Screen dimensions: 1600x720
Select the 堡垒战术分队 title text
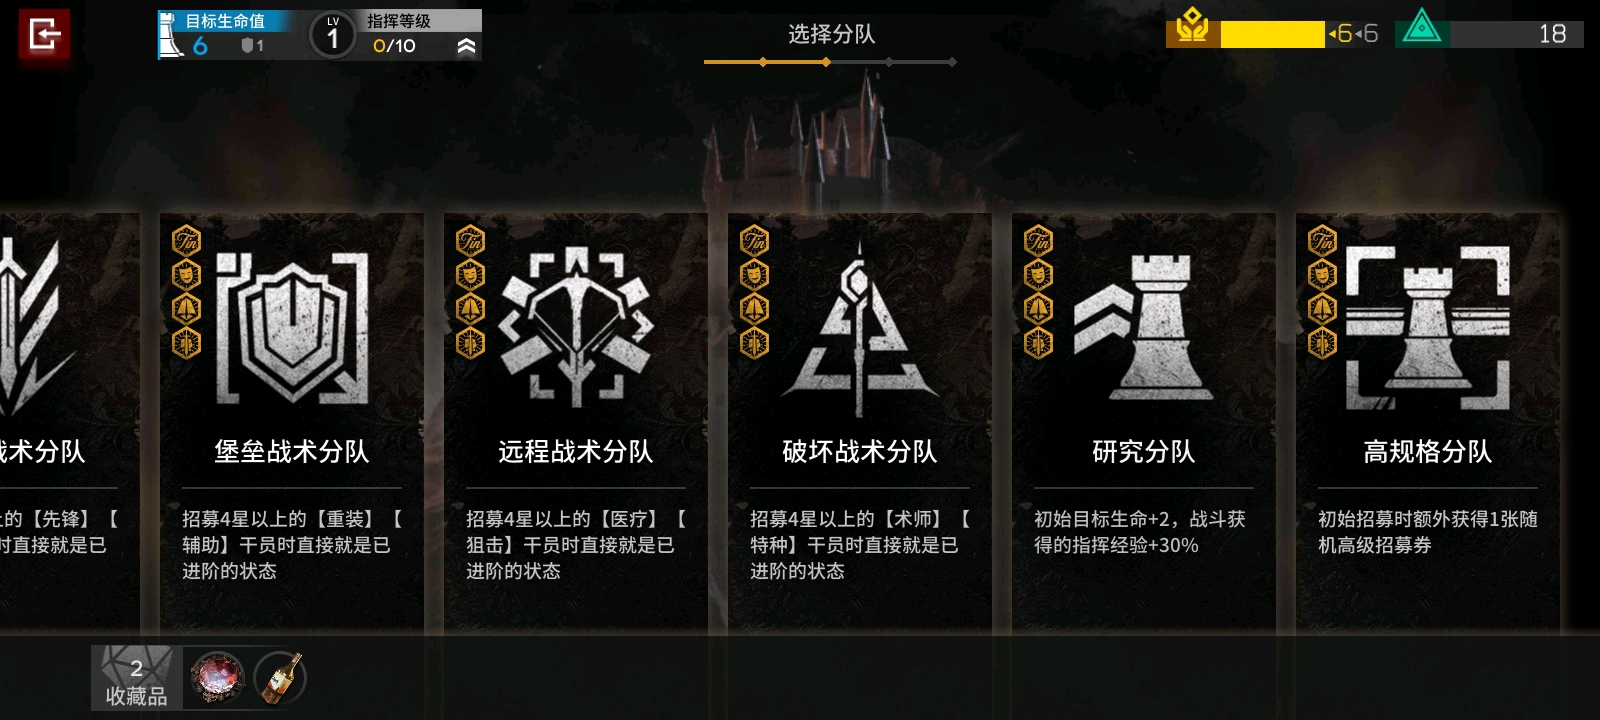click(x=292, y=452)
